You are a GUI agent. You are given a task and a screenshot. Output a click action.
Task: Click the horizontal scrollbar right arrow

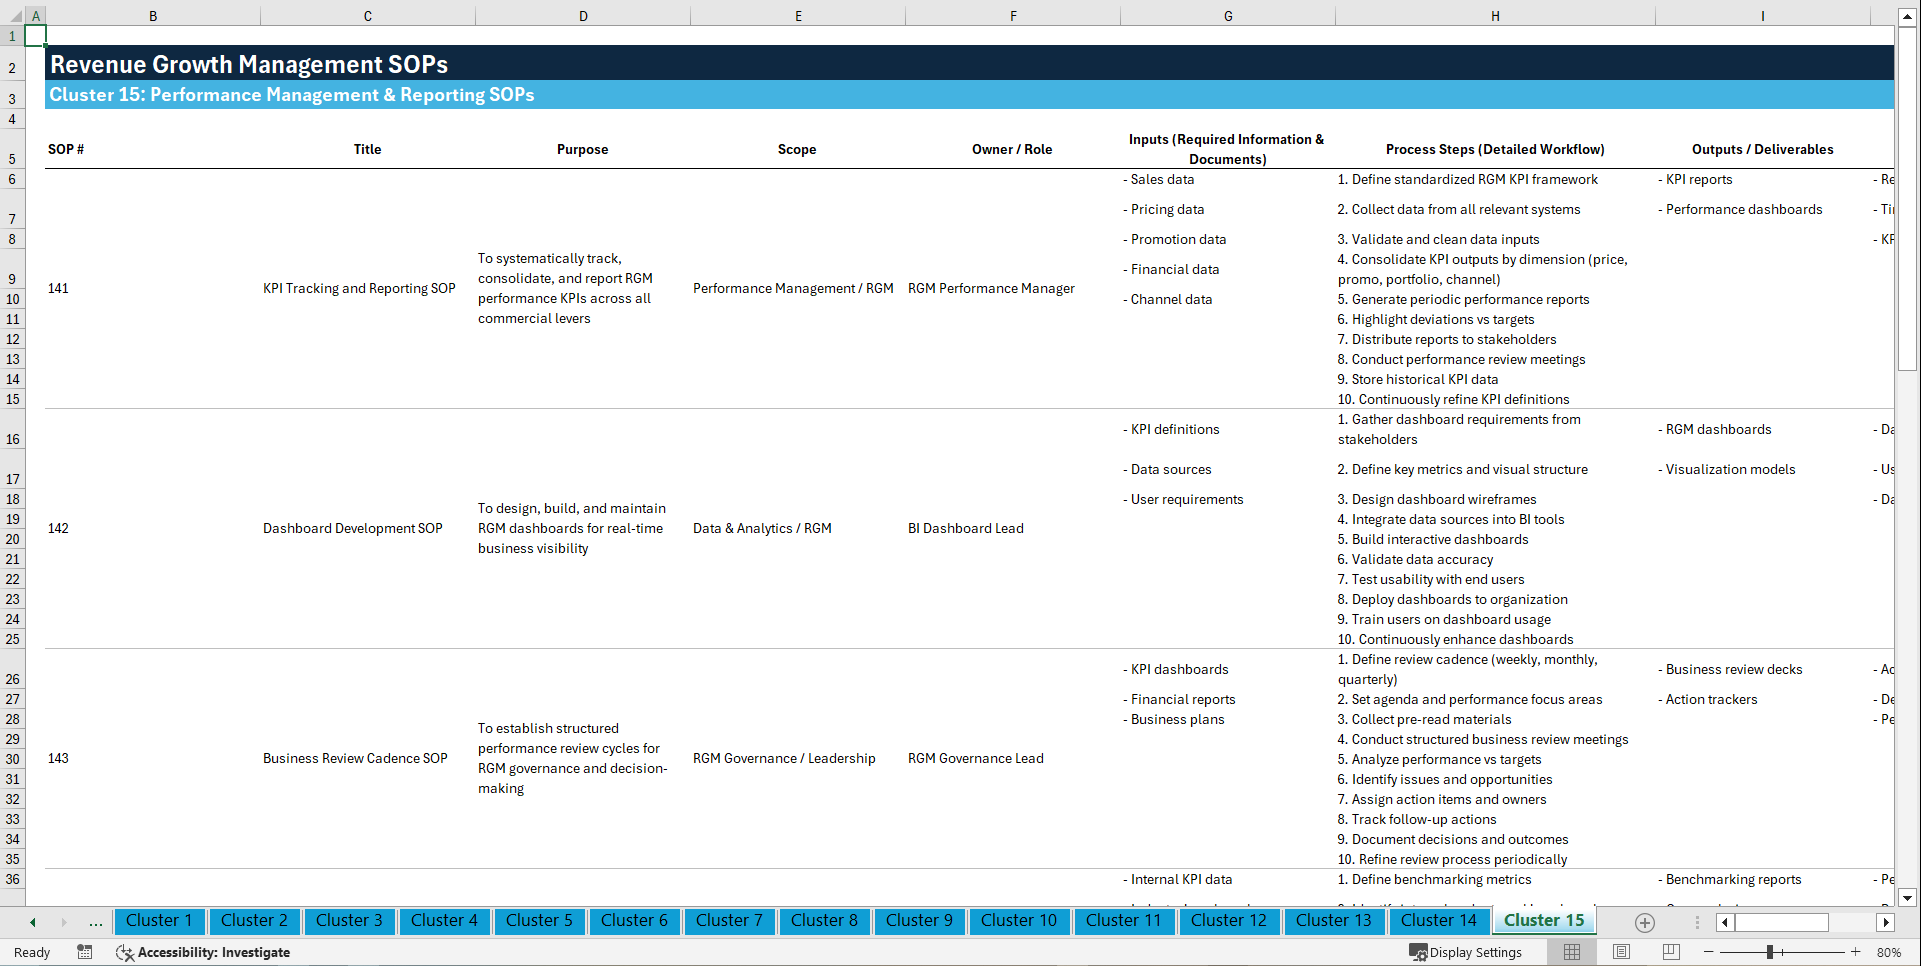[x=1886, y=922]
